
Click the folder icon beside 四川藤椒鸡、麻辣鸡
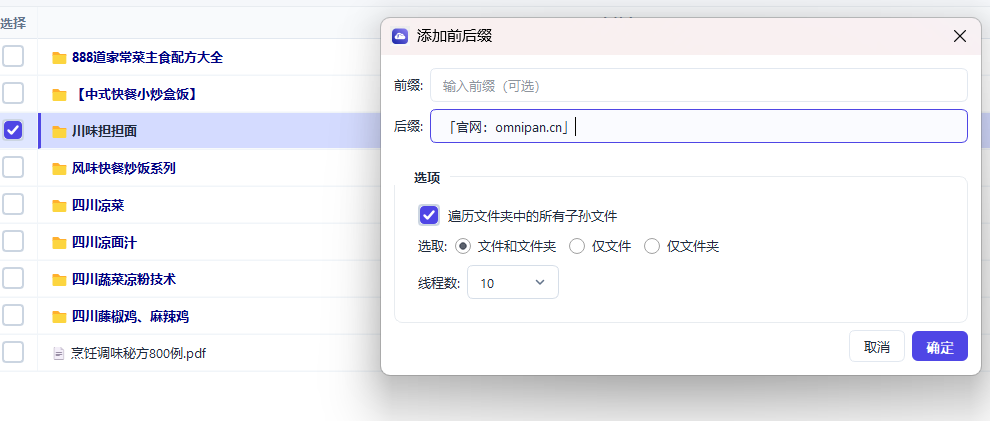(x=59, y=317)
